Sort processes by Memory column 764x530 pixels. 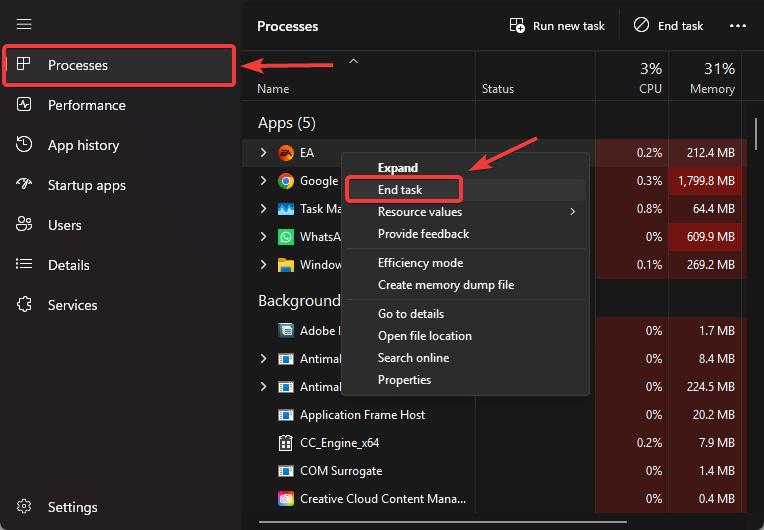click(x=712, y=78)
